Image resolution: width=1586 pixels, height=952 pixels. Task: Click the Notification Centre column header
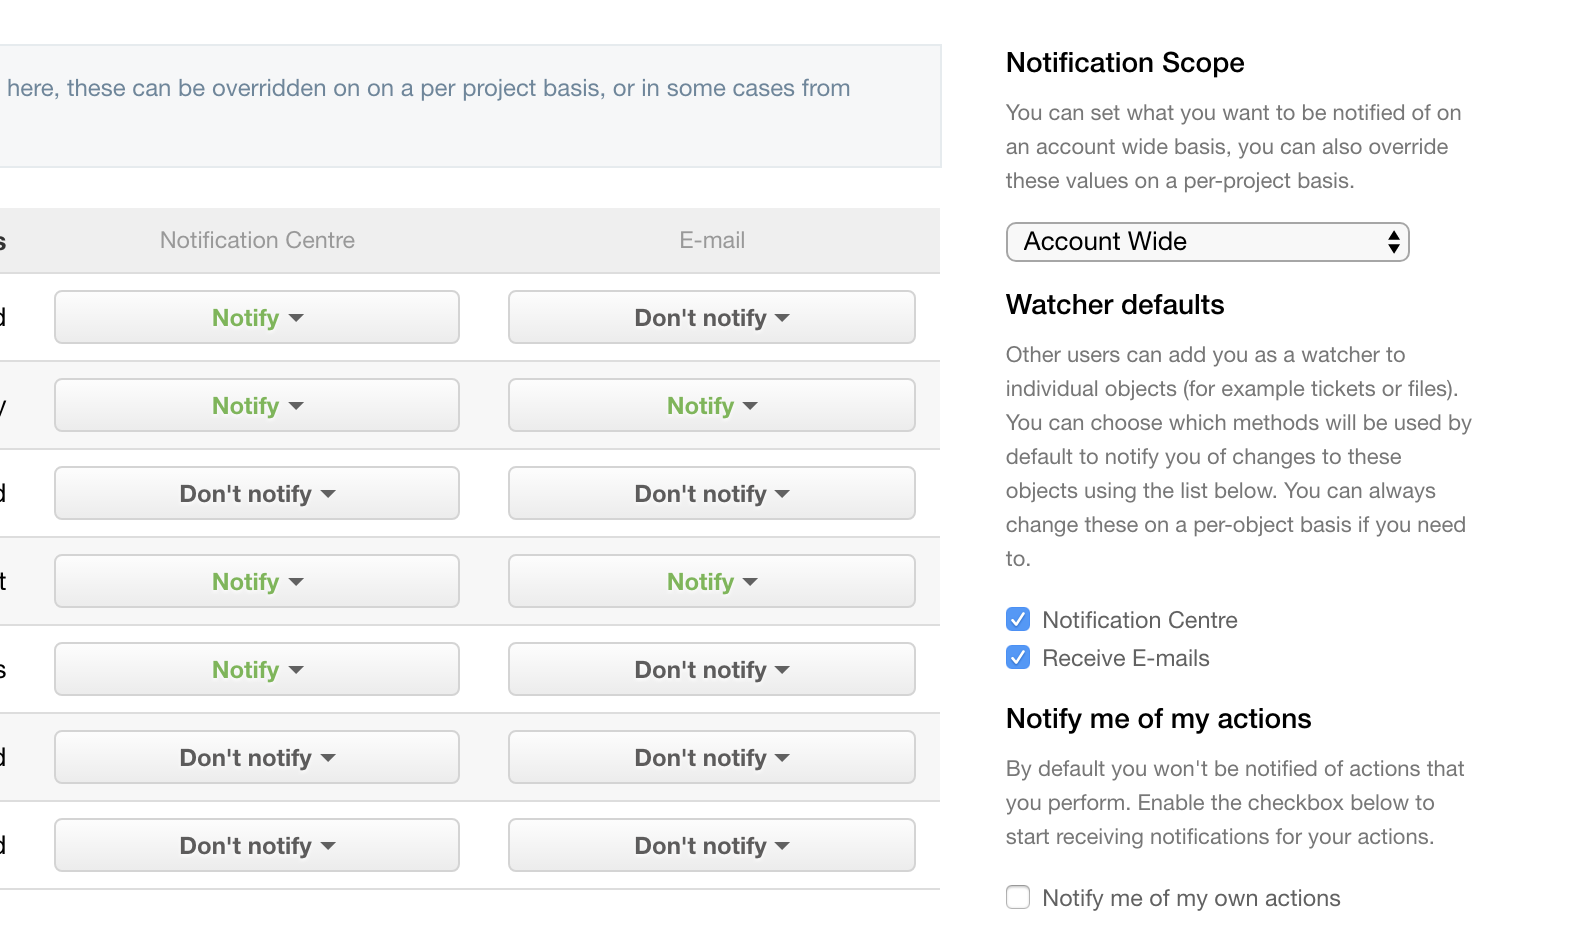tap(257, 241)
